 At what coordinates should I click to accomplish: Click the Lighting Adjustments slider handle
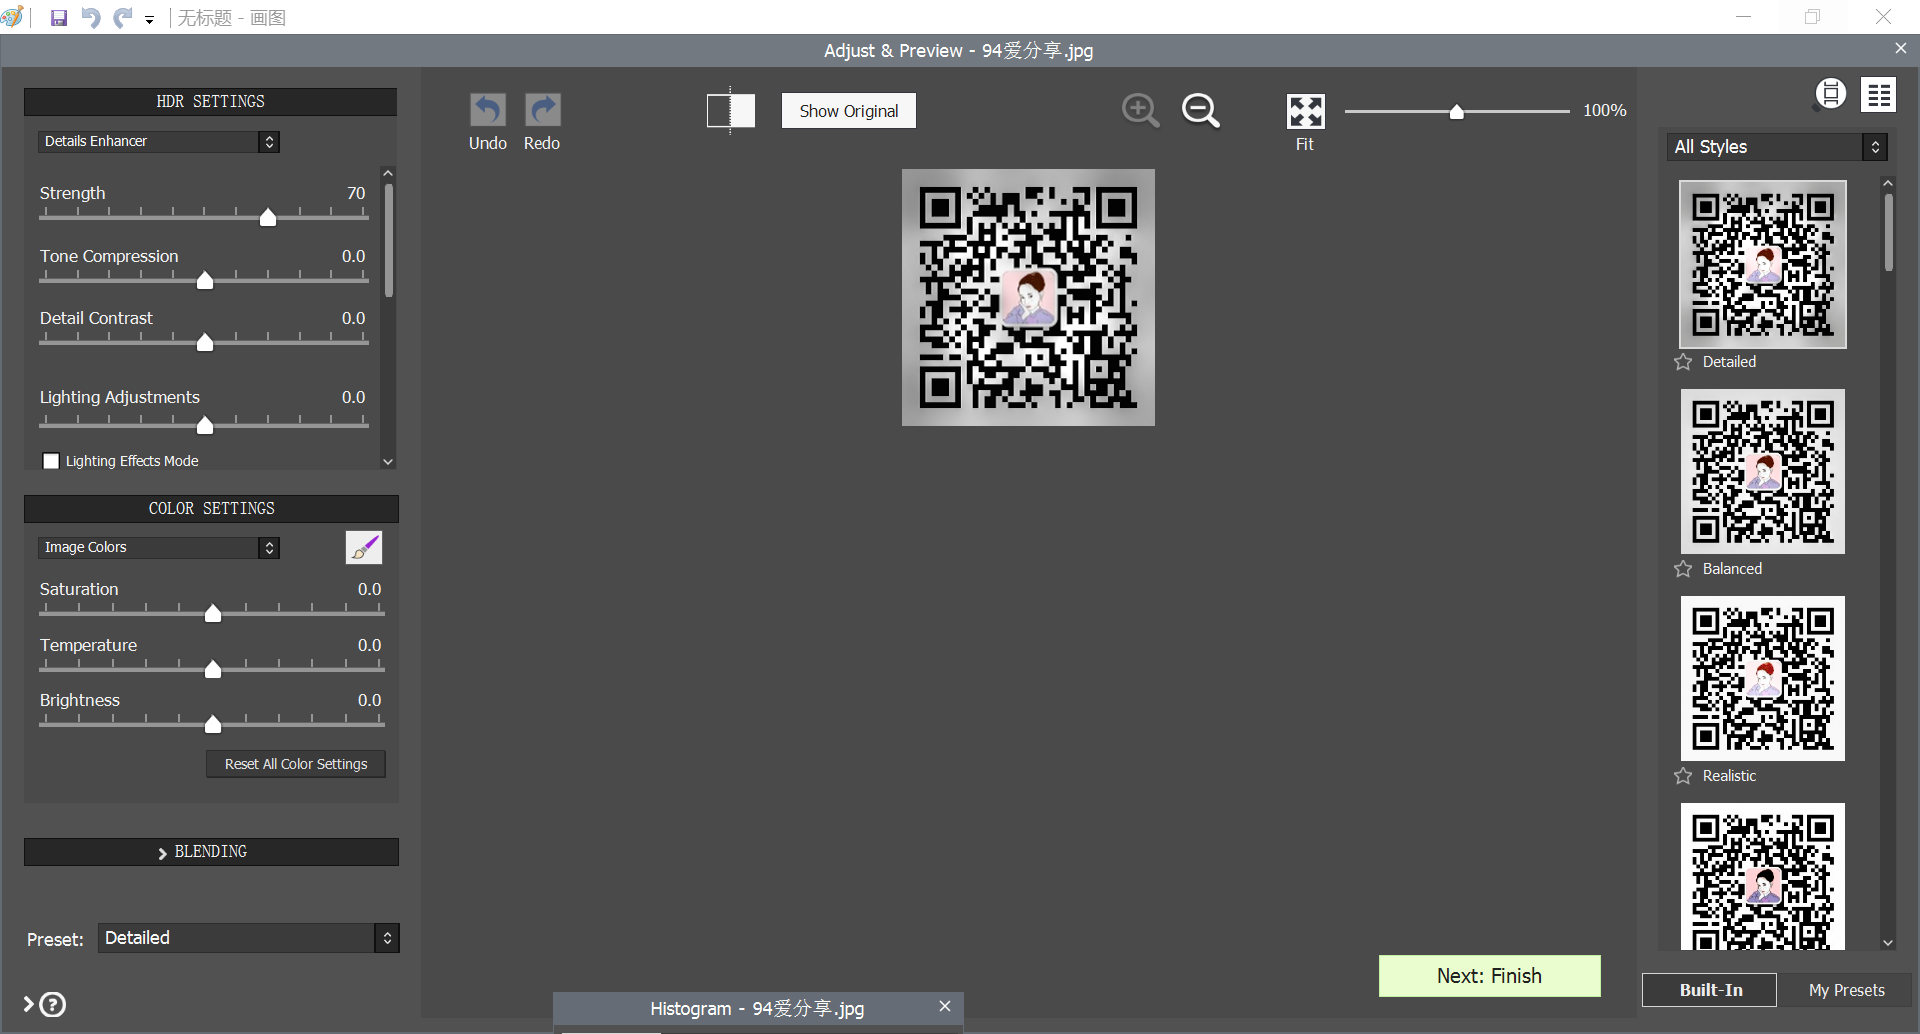[x=205, y=425]
